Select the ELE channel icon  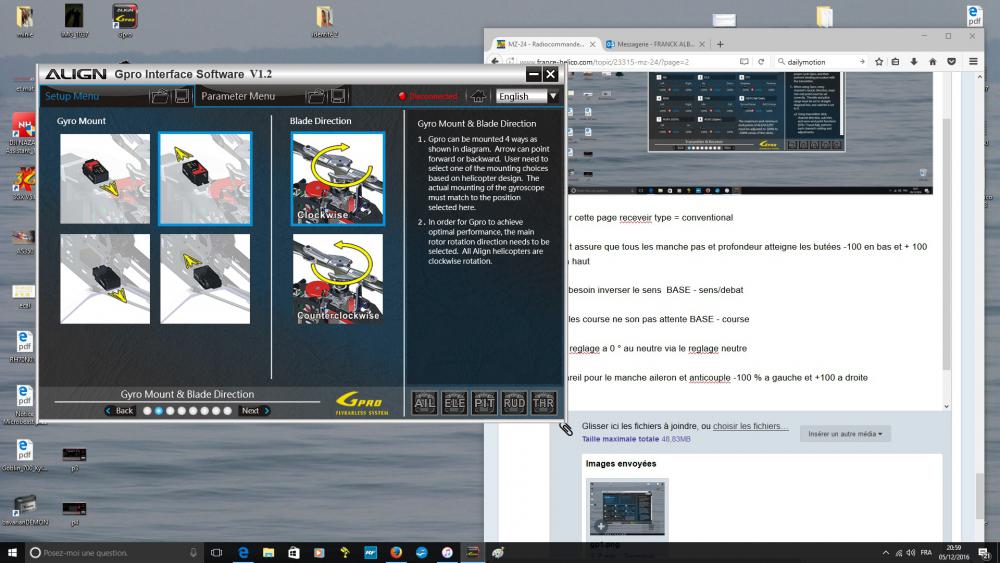[x=454, y=403]
